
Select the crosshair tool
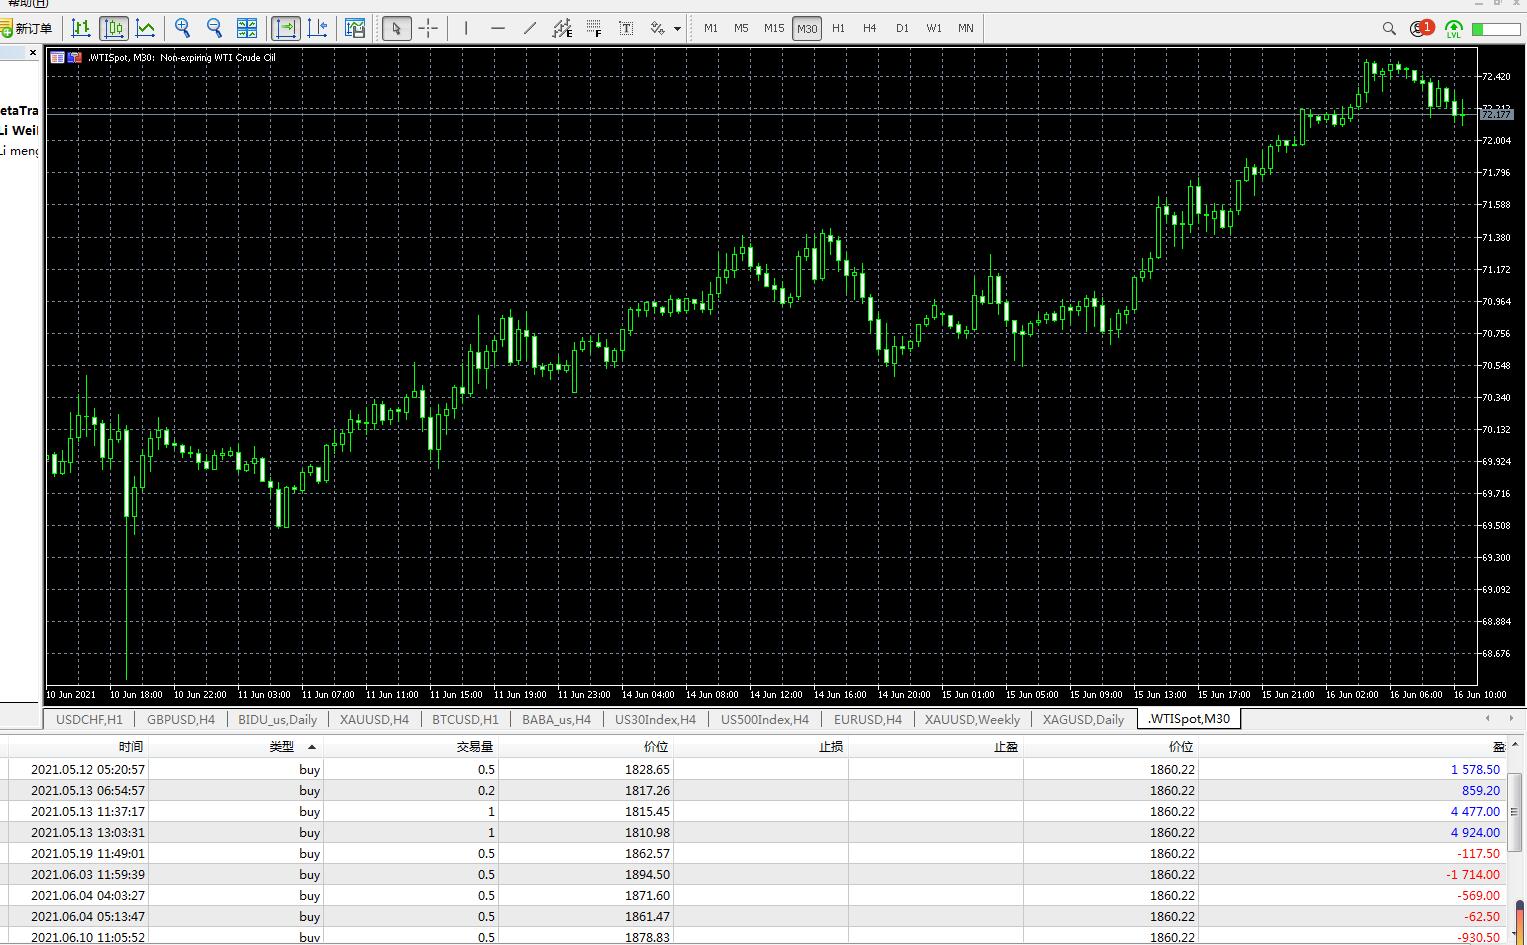pos(428,28)
